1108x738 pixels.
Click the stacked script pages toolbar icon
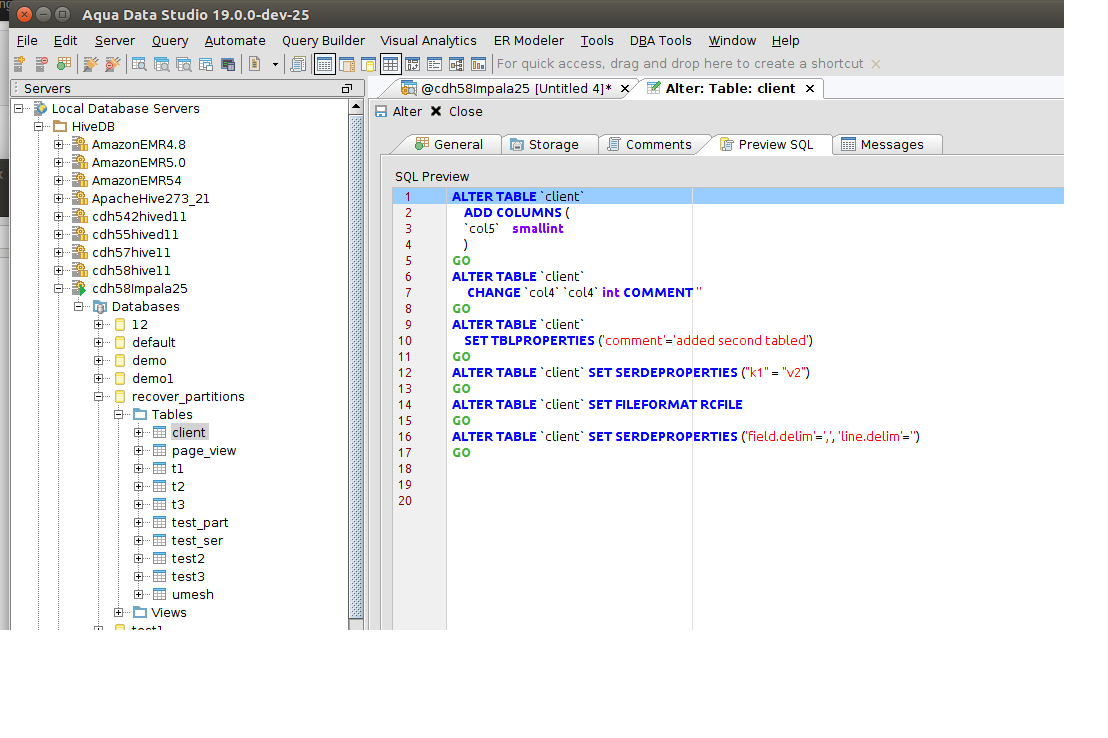[298, 64]
